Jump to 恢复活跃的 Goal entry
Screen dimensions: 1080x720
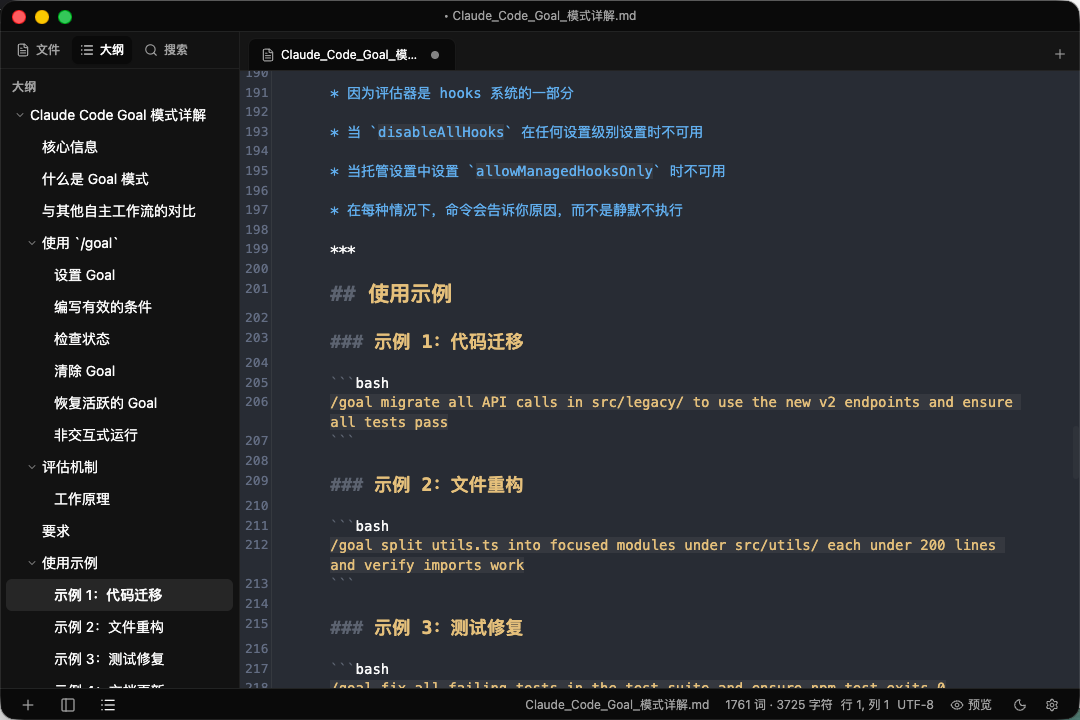pyautogui.click(x=105, y=403)
